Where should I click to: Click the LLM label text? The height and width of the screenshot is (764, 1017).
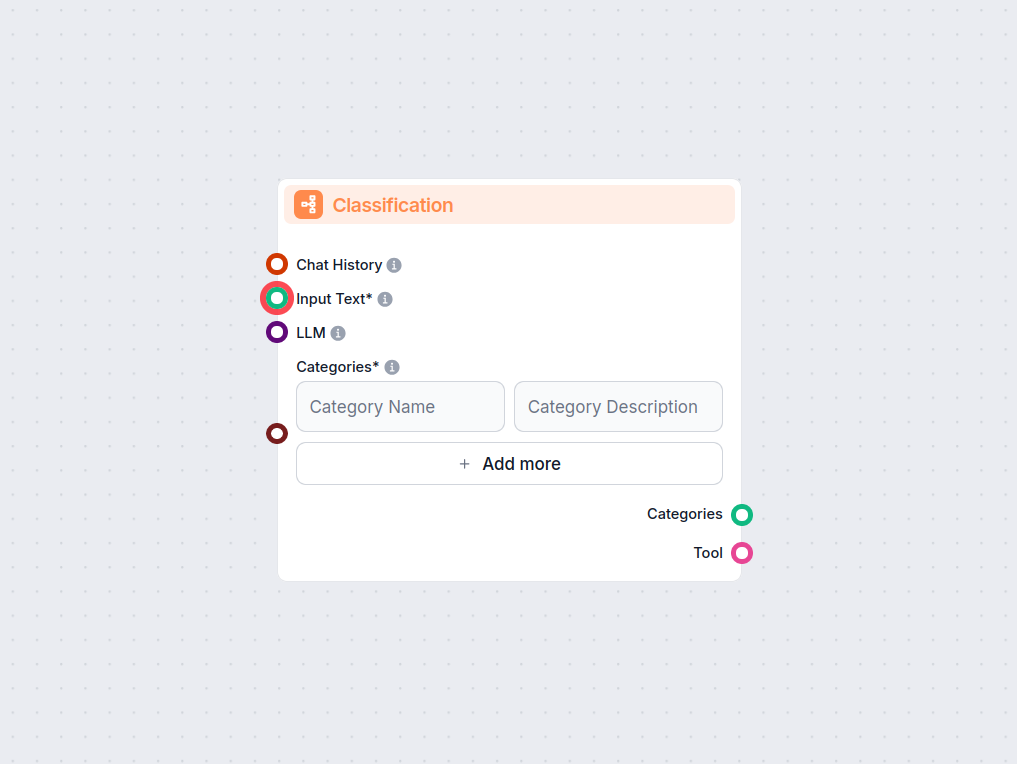tap(311, 333)
